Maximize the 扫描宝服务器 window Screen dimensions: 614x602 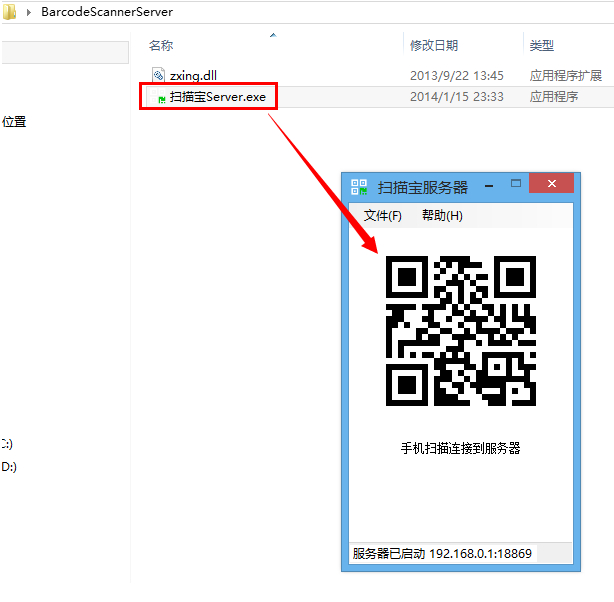(x=516, y=183)
